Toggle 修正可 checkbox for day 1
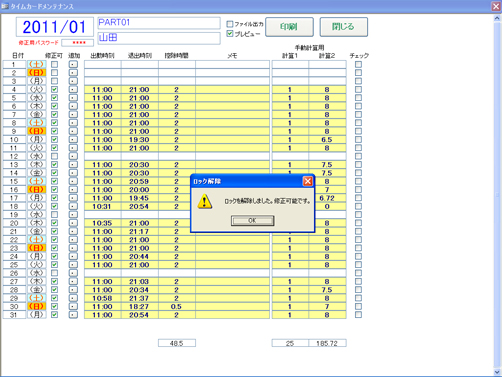502x377 pixels. tap(54, 64)
